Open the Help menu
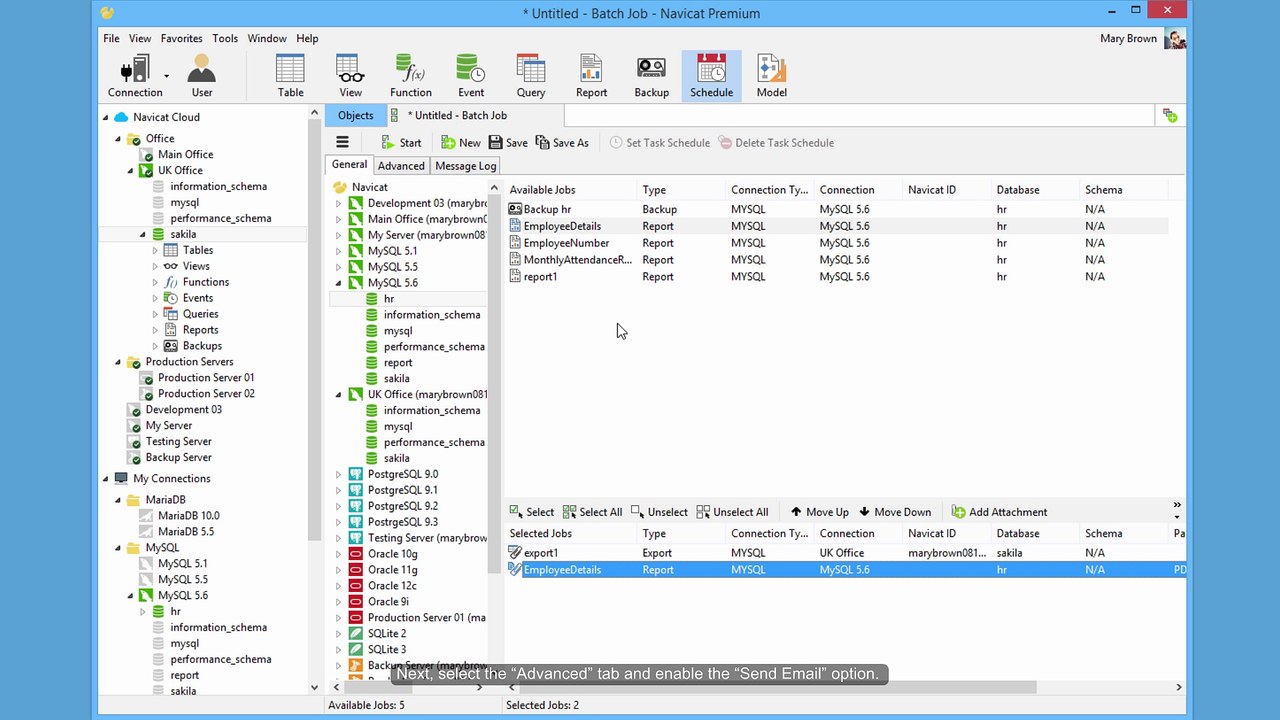The height and width of the screenshot is (720, 1280). (307, 39)
